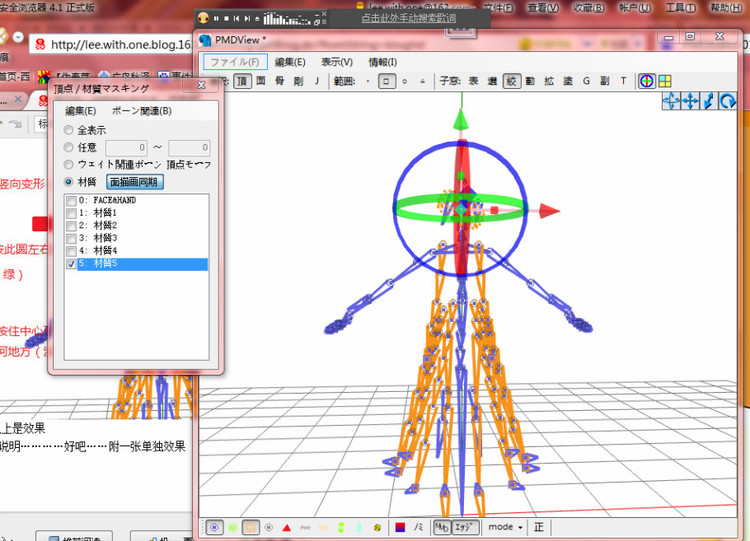Toggle the 頂 vertex selection mode
Screen dimensions: 750x541
tap(243, 81)
